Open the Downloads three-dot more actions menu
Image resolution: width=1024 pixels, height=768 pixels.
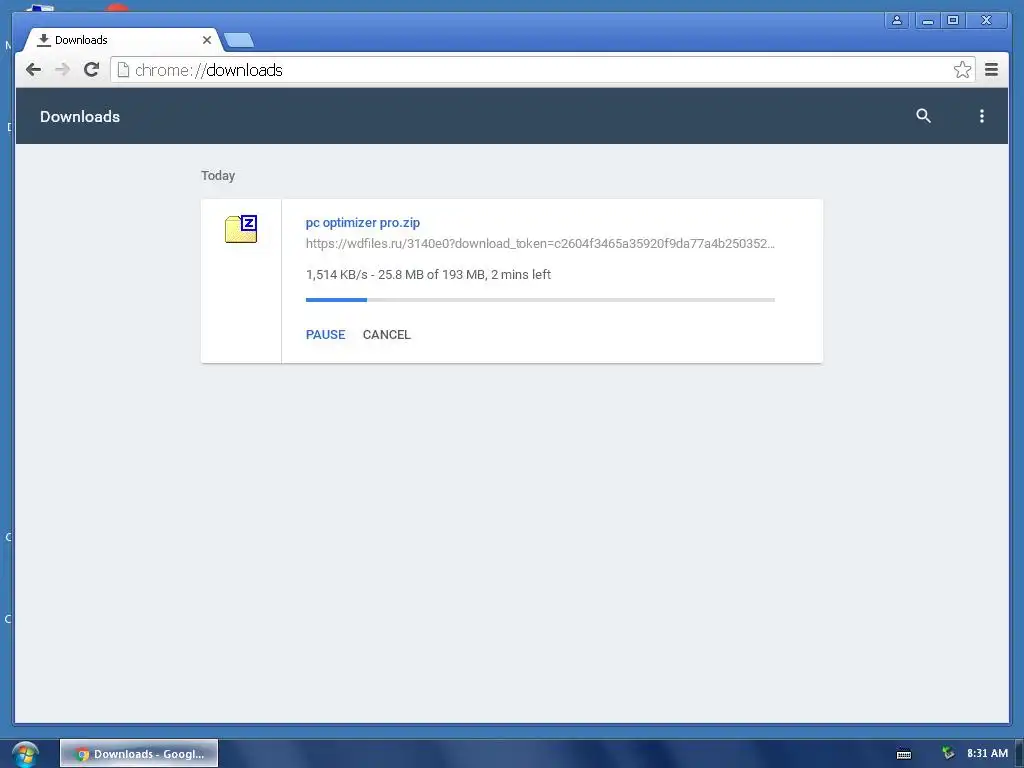pos(981,116)
